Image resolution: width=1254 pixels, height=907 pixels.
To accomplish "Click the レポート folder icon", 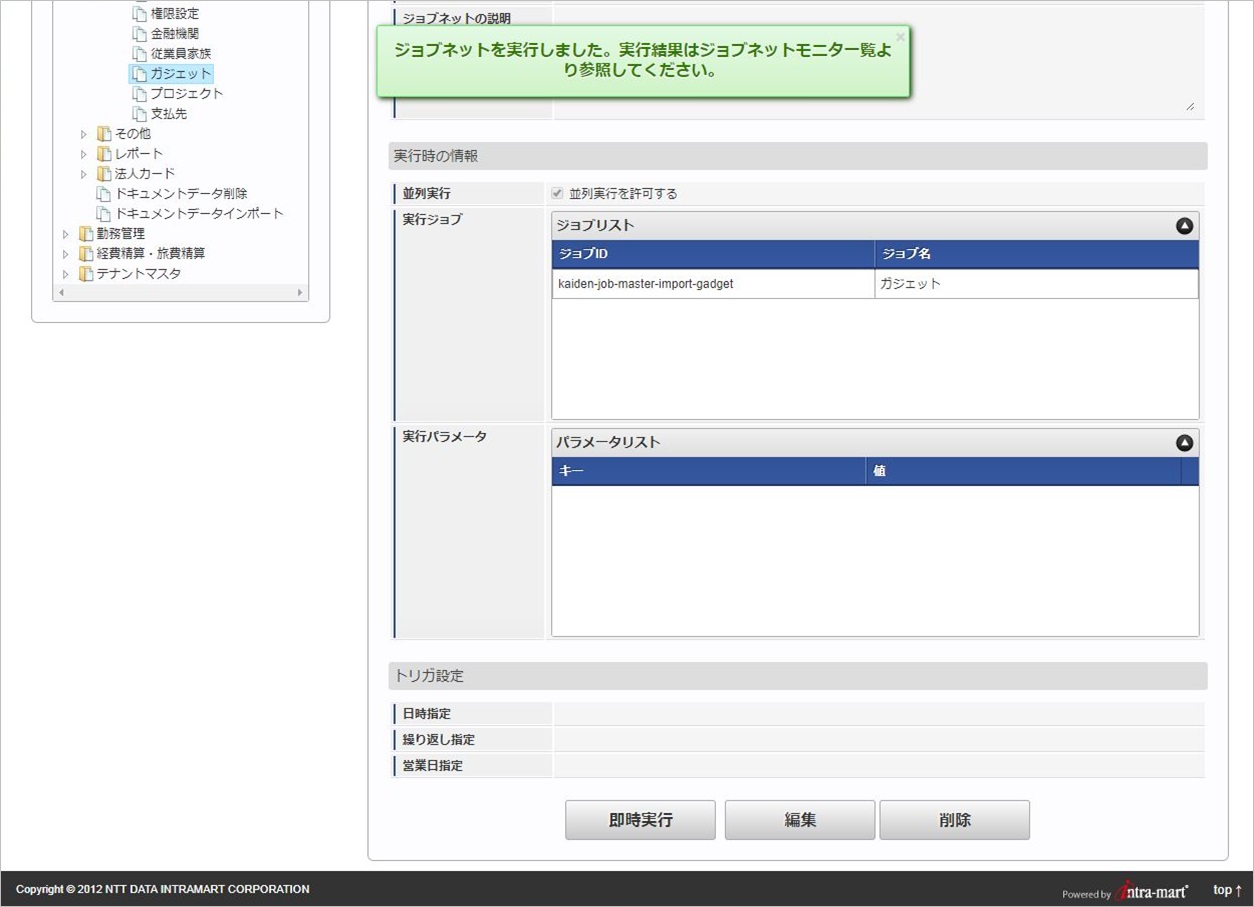I will click(104, 154).
